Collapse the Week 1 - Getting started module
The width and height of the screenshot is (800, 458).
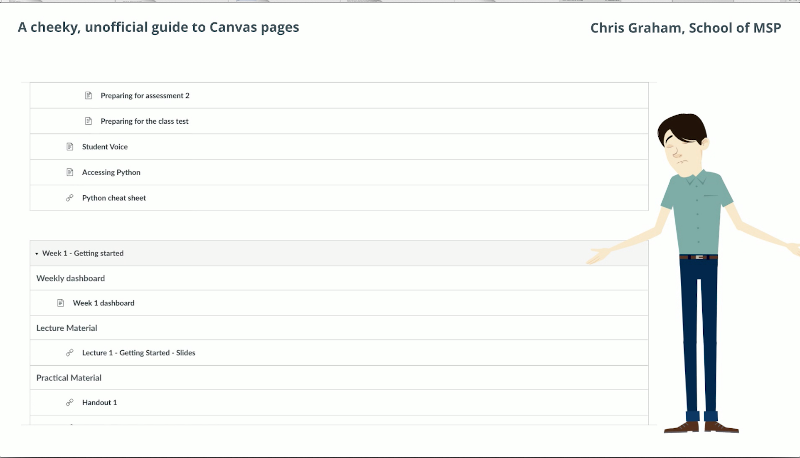[x=37, y=254]
